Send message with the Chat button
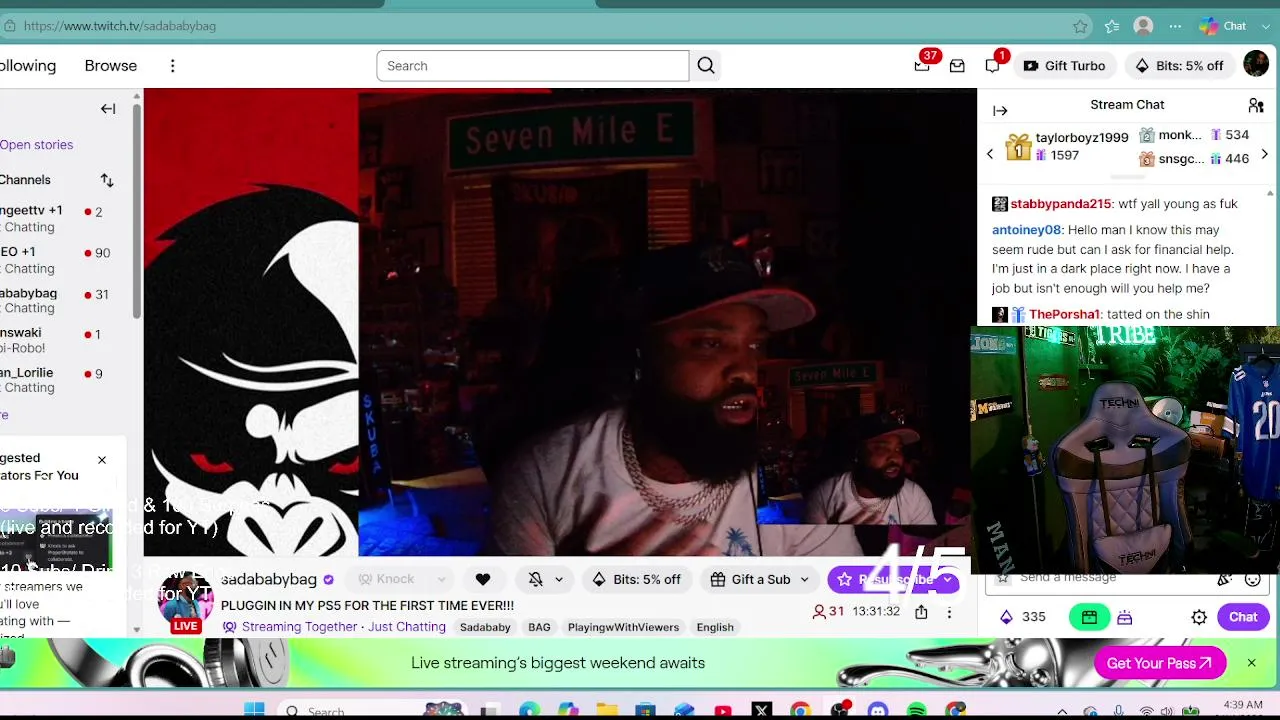This screenshot has width=1280, height=720. pyautogui.click(x=1243, y=617)
